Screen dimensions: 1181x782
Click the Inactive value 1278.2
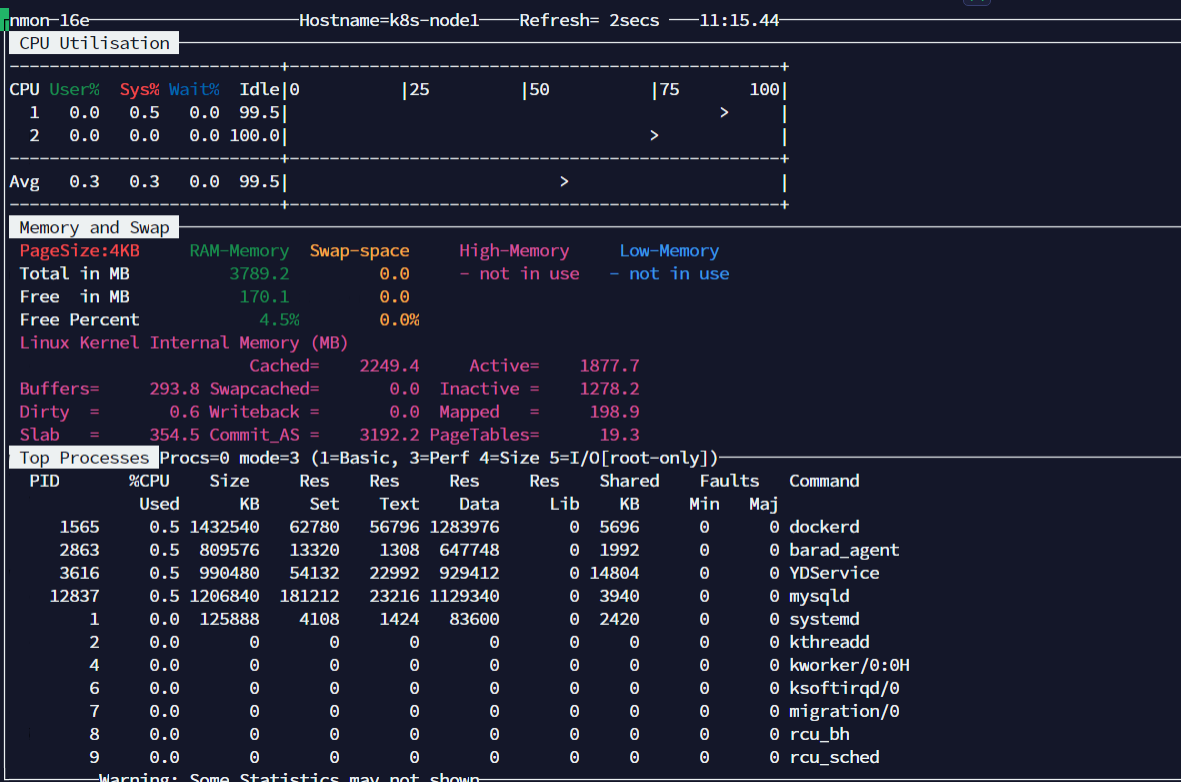[609, 389]
